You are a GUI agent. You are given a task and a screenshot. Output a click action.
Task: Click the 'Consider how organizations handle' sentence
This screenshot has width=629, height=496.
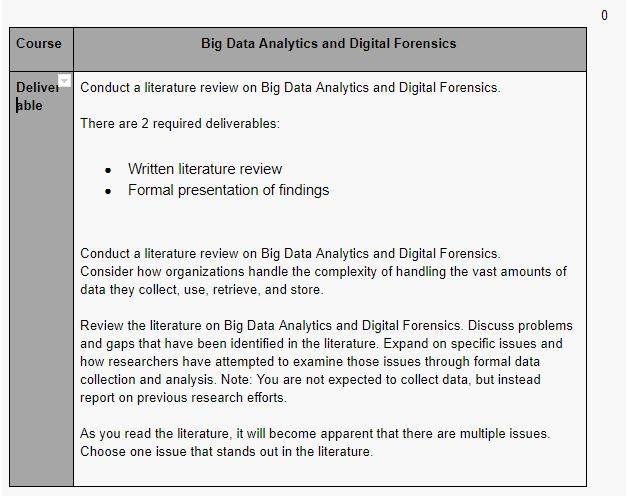(323, 272)
